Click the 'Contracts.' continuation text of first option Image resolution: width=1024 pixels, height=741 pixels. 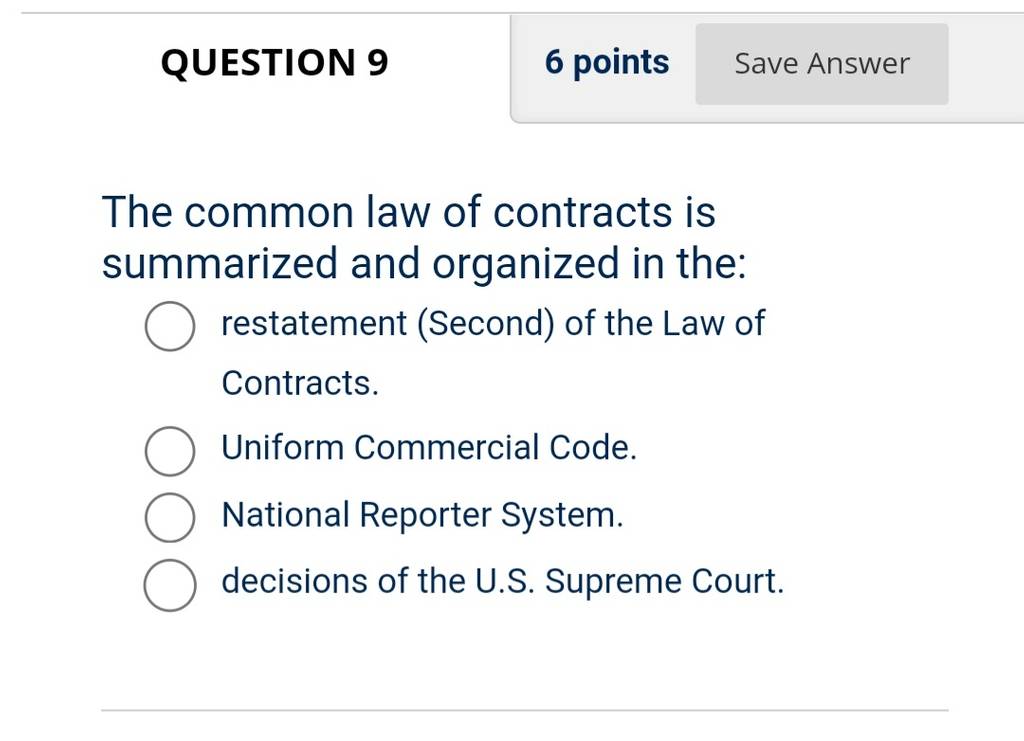(x=300, y=383)
